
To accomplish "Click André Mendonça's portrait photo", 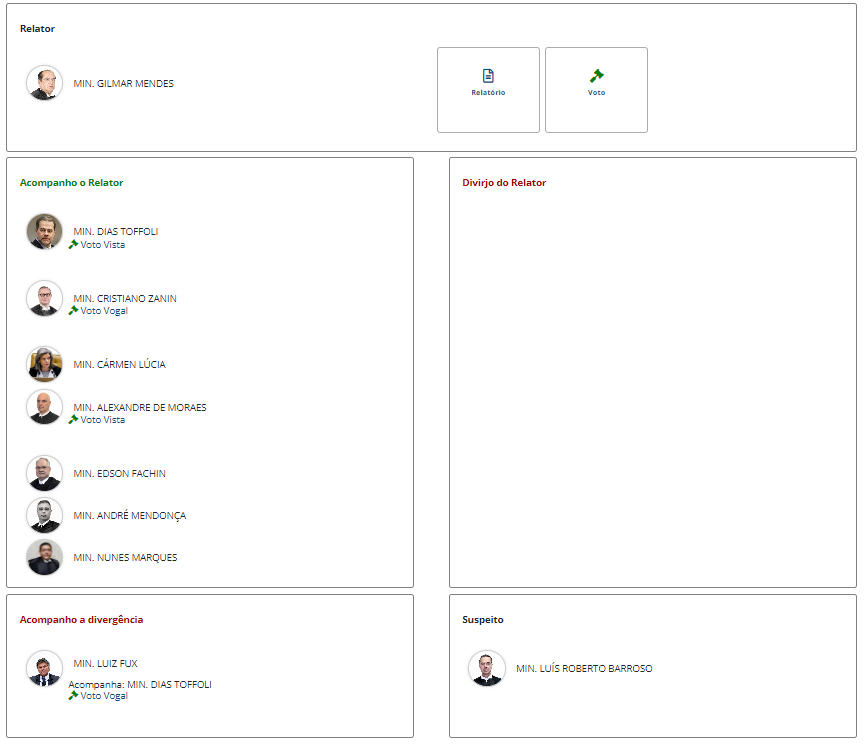I will pyautogui.click(x=44, y=515).
